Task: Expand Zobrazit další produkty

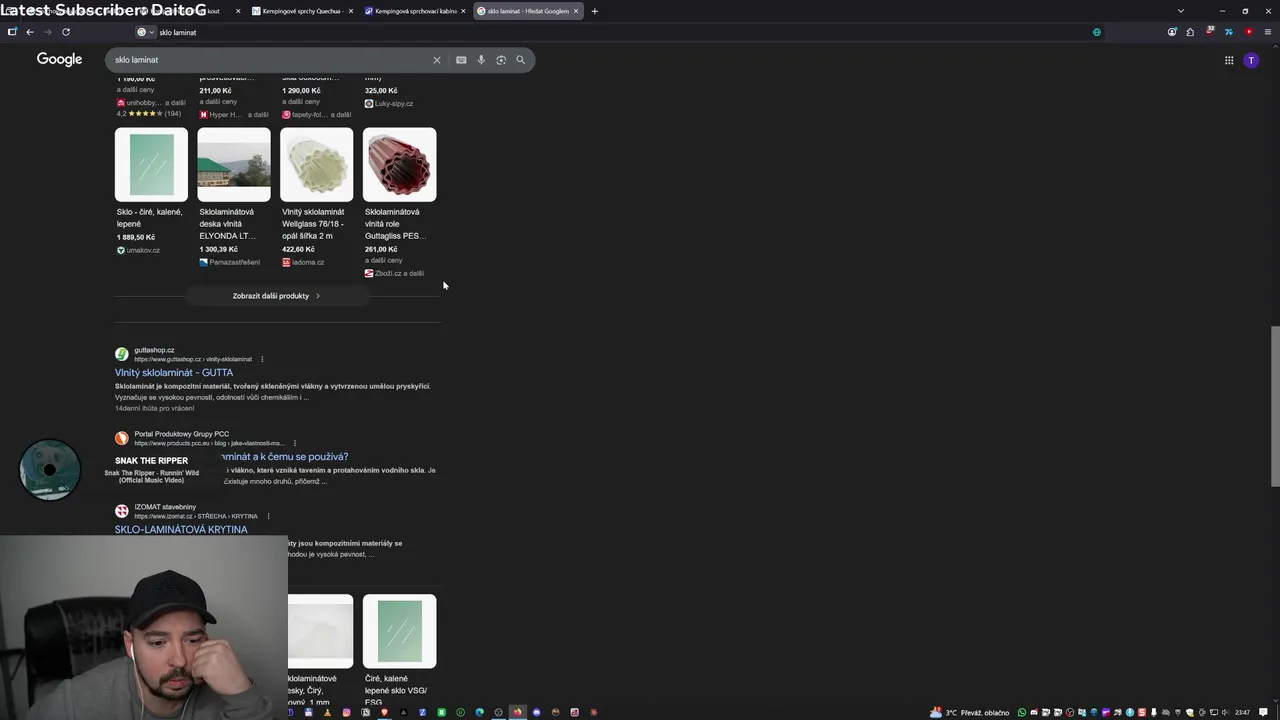Action: pyautogui.click(x=277, y=296)
